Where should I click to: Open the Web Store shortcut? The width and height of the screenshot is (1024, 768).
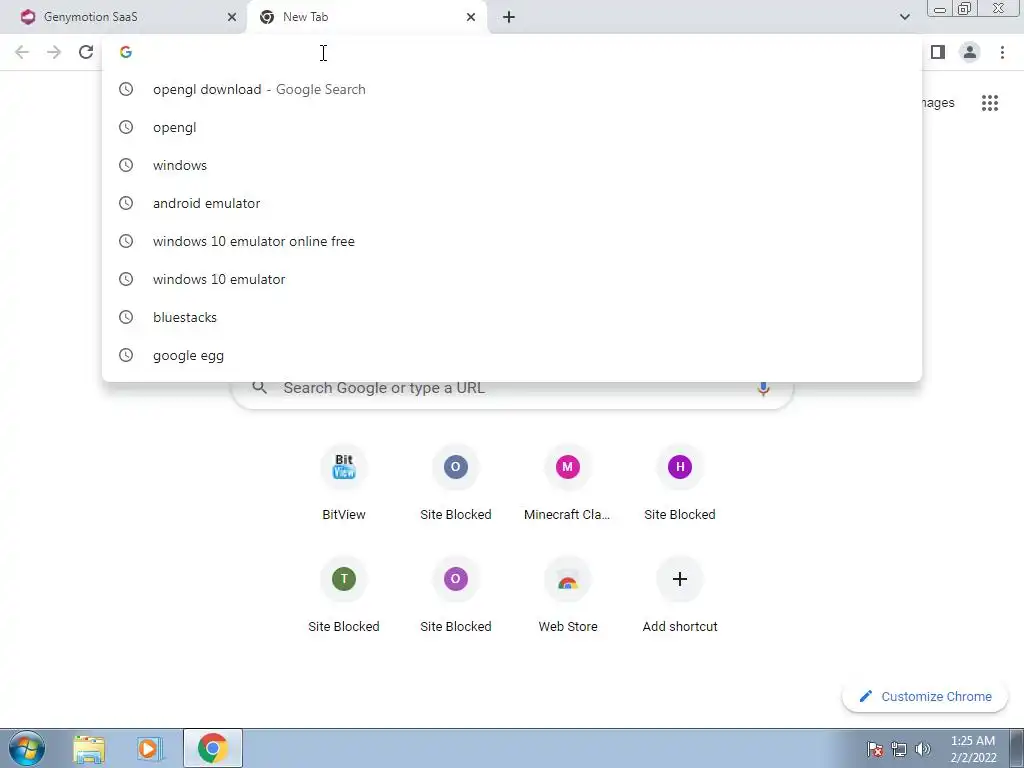pos(568,596)
